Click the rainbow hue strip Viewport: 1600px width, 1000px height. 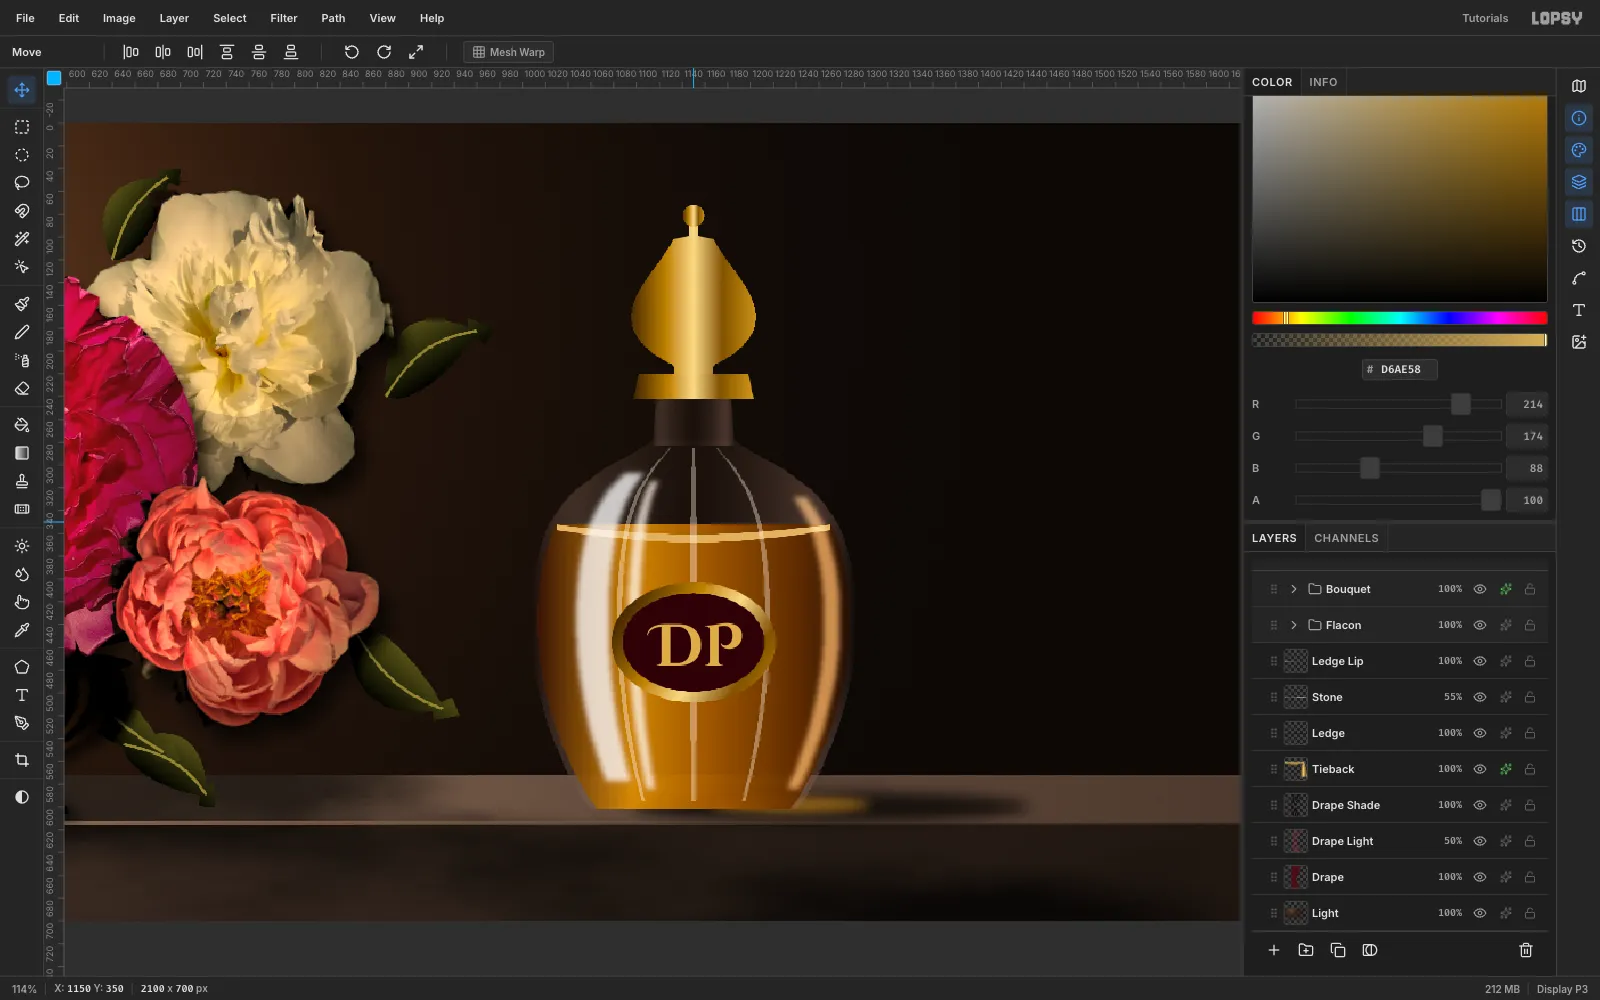pos(1400,318)
